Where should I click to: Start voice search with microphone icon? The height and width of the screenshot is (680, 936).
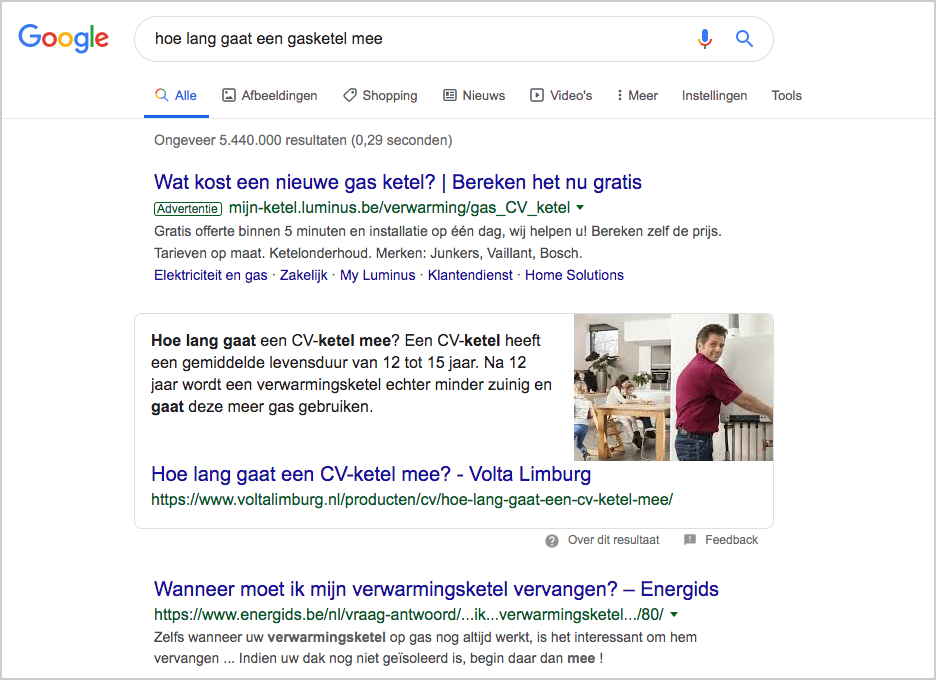tap(704, 39)
